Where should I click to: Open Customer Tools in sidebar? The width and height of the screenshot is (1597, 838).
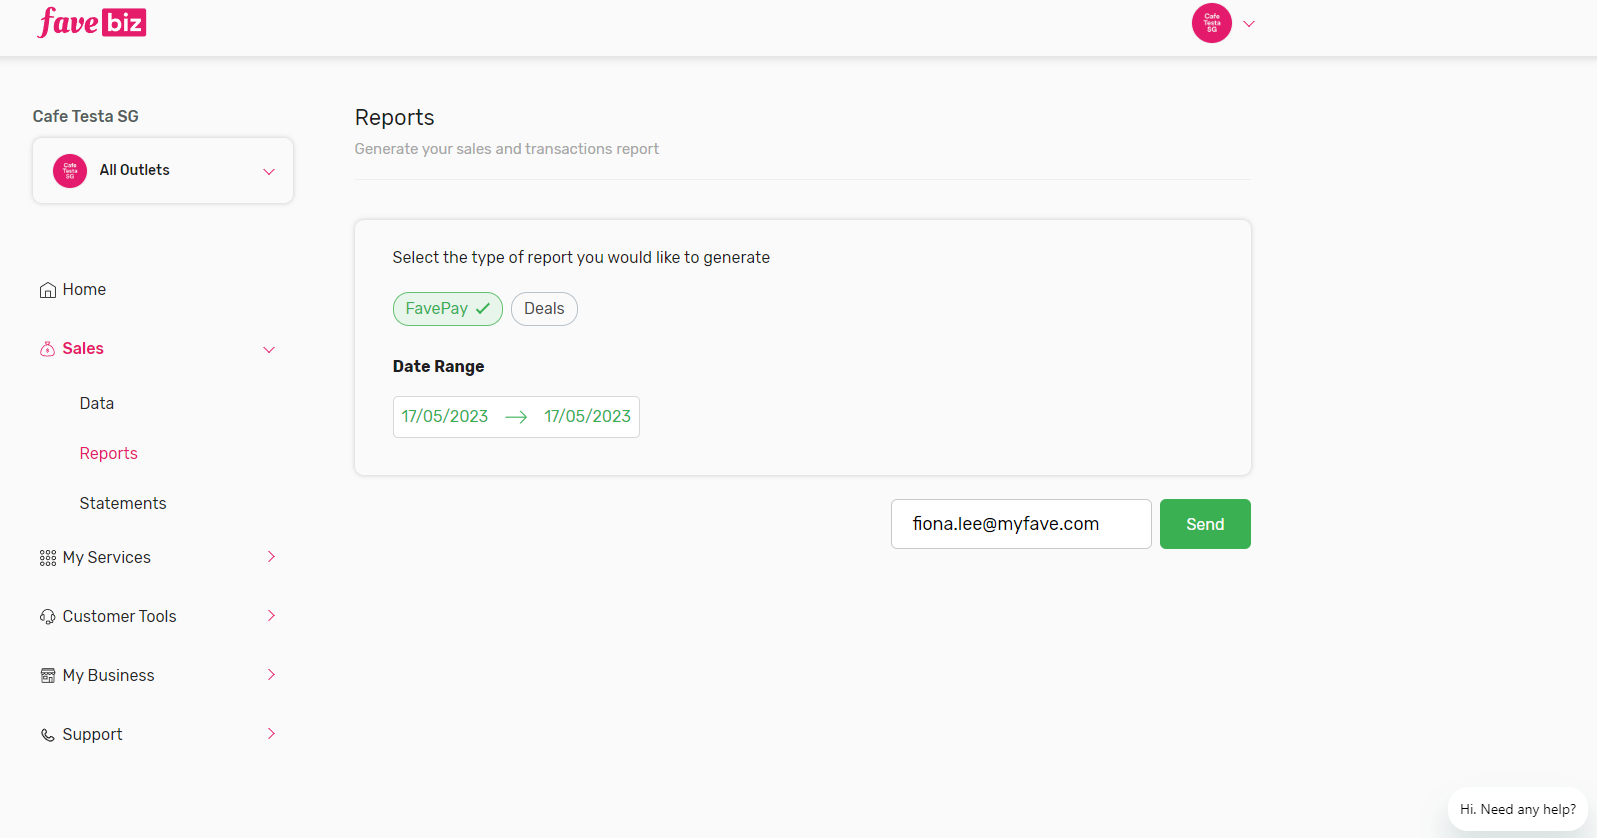click(x=119, y=617)
